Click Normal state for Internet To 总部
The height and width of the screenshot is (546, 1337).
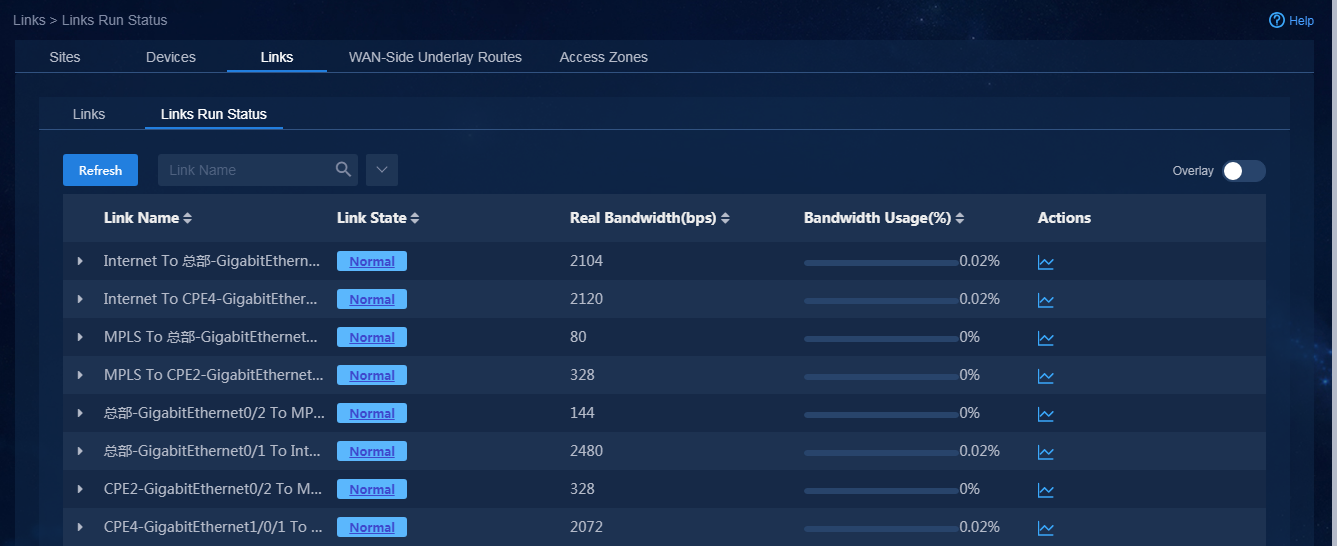(372, 261)
